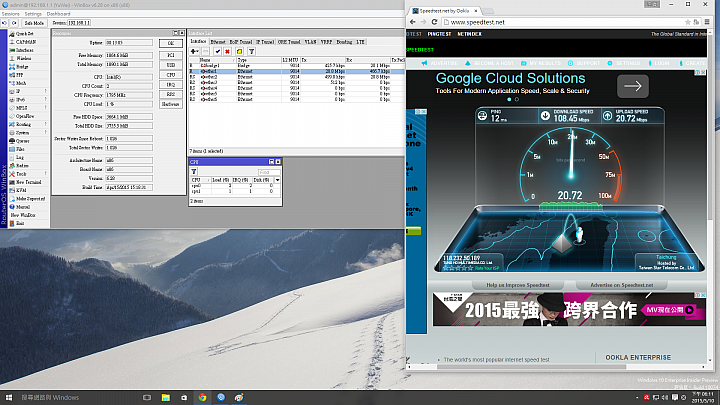Open MY RESULTS on Speedtest
The height and width of the screenshot is (405, 720).
540,63
